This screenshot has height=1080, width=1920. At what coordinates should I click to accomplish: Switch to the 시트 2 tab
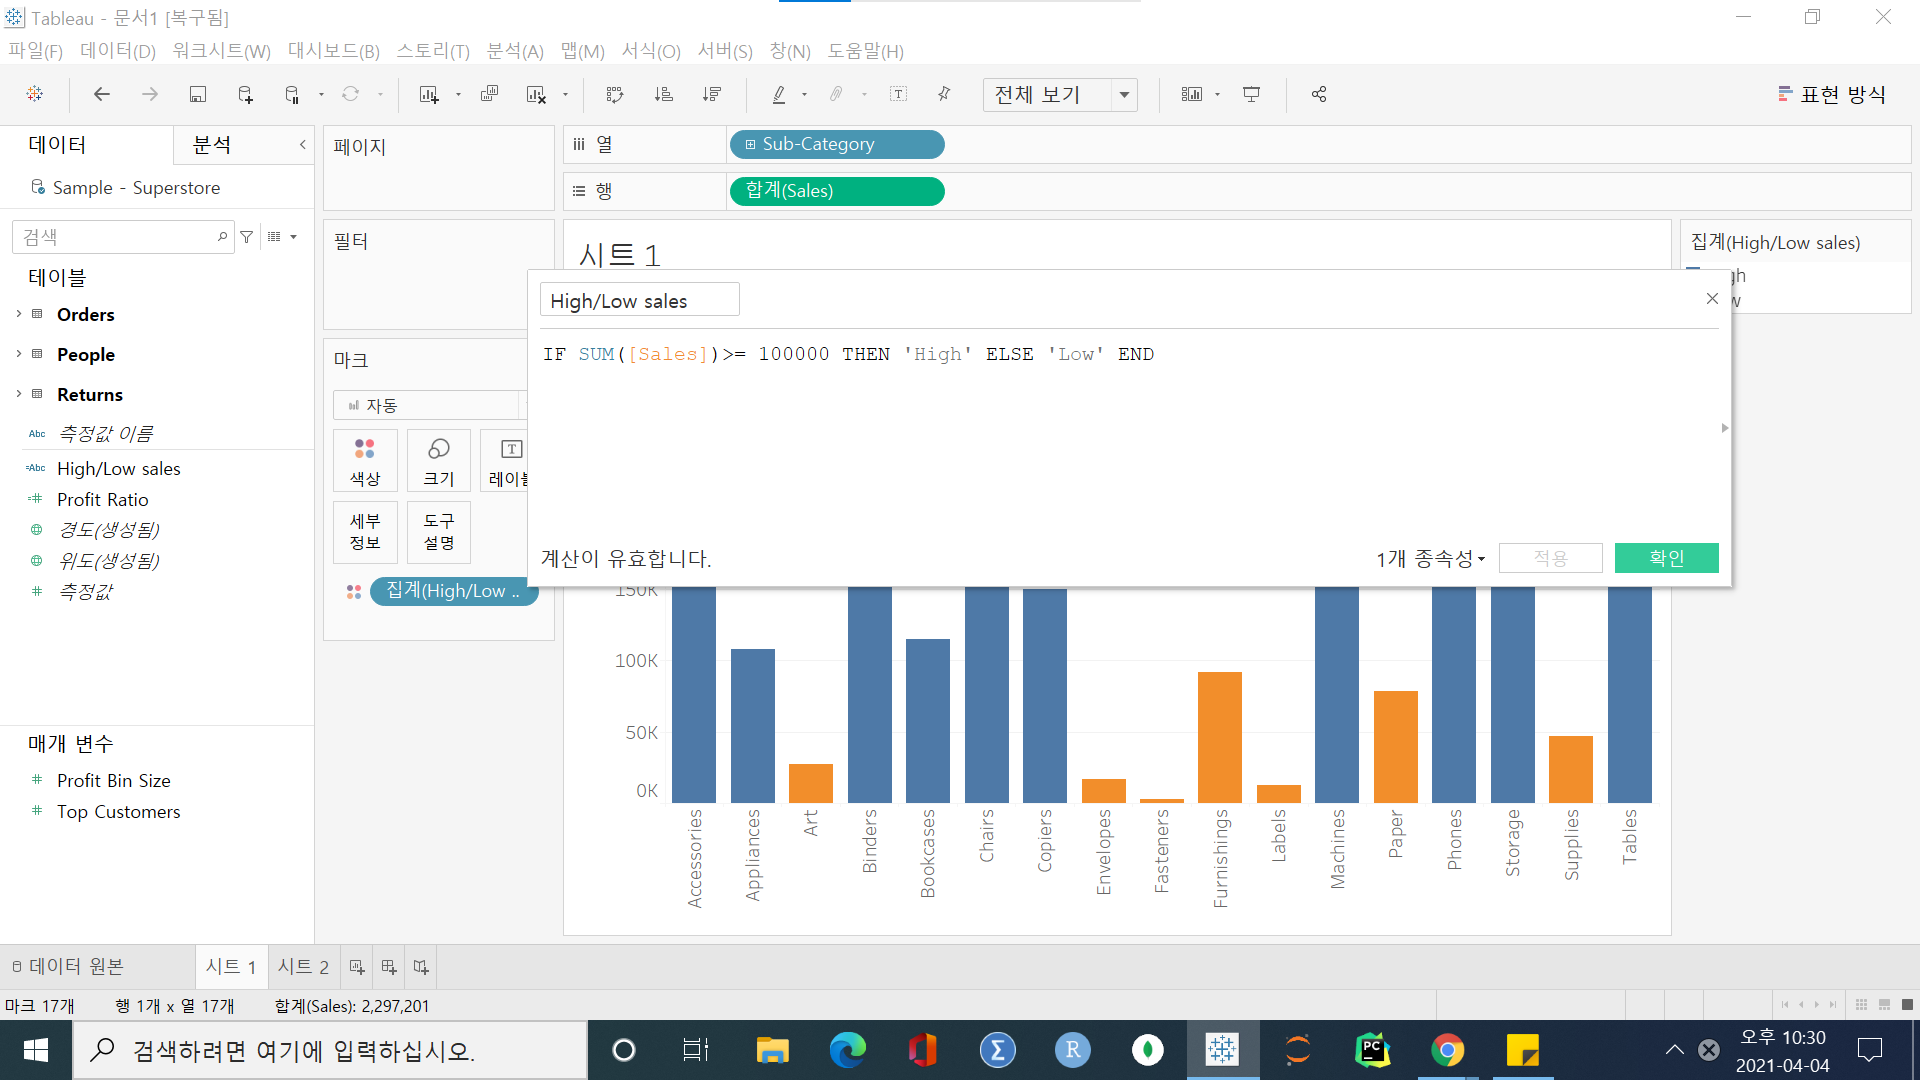coord(303,966)
